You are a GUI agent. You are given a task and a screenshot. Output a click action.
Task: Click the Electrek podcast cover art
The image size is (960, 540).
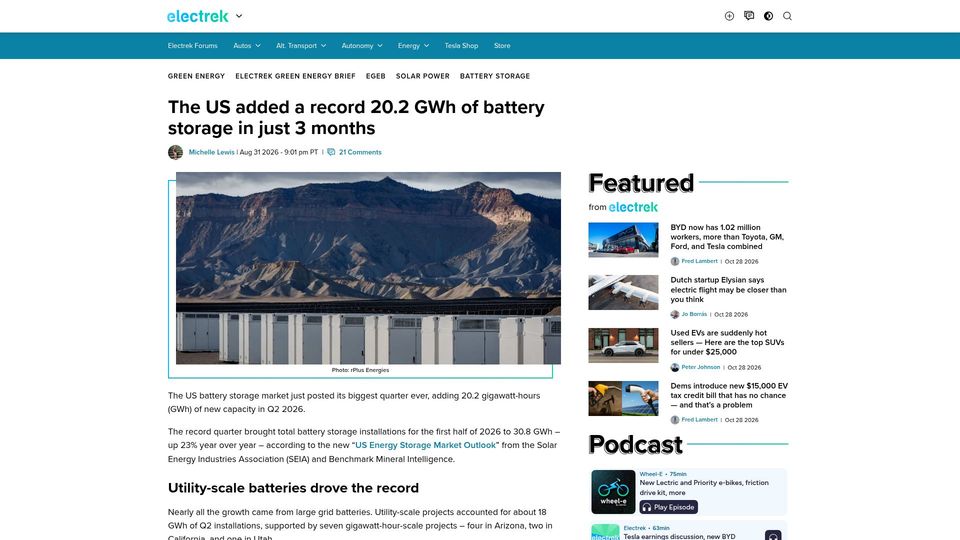tap(606, 532)
